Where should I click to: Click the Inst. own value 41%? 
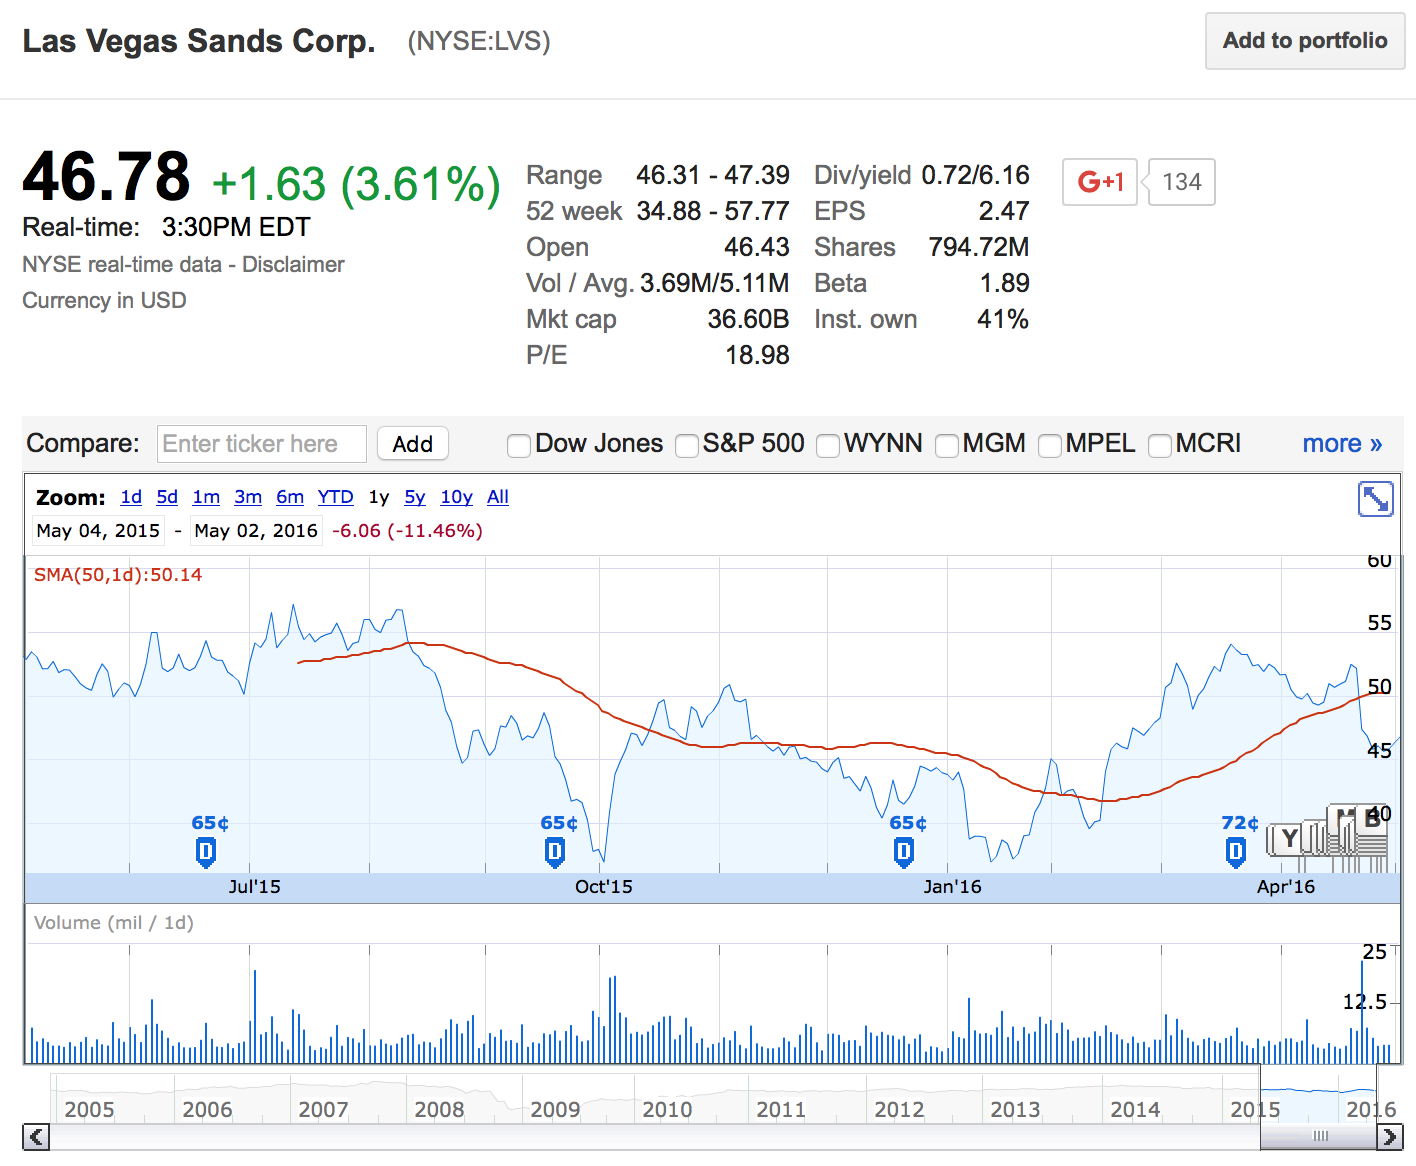pyautogui.click(x=1003, y=319)
